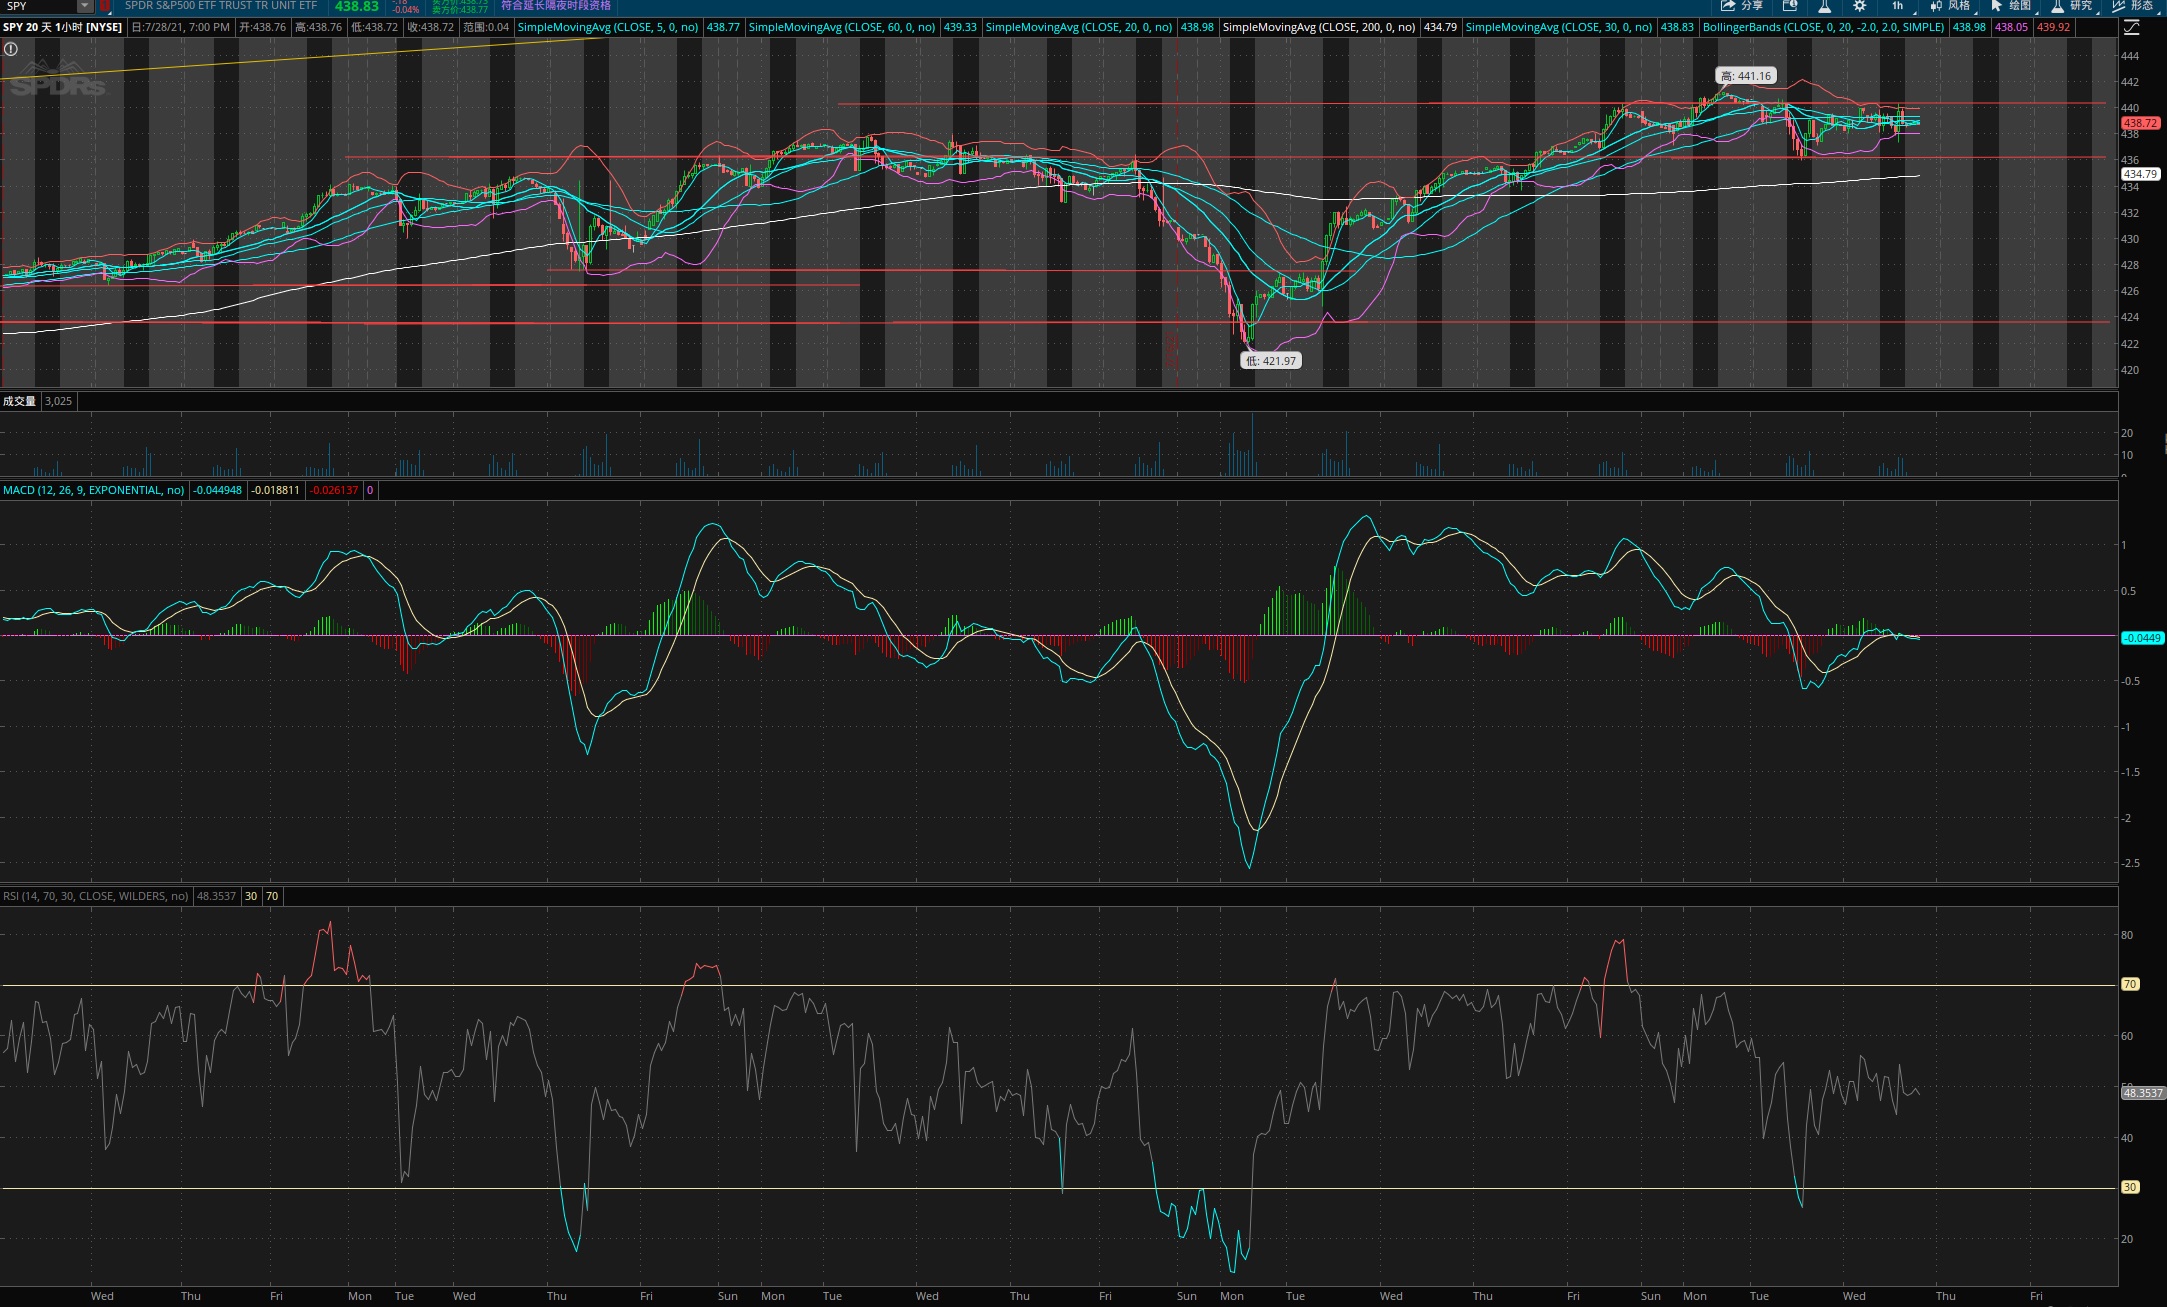Viewport: 2167px width, 1307px height.
Task: Click the red 438.72 last price tag
Action: click(x=2140, y=123)
